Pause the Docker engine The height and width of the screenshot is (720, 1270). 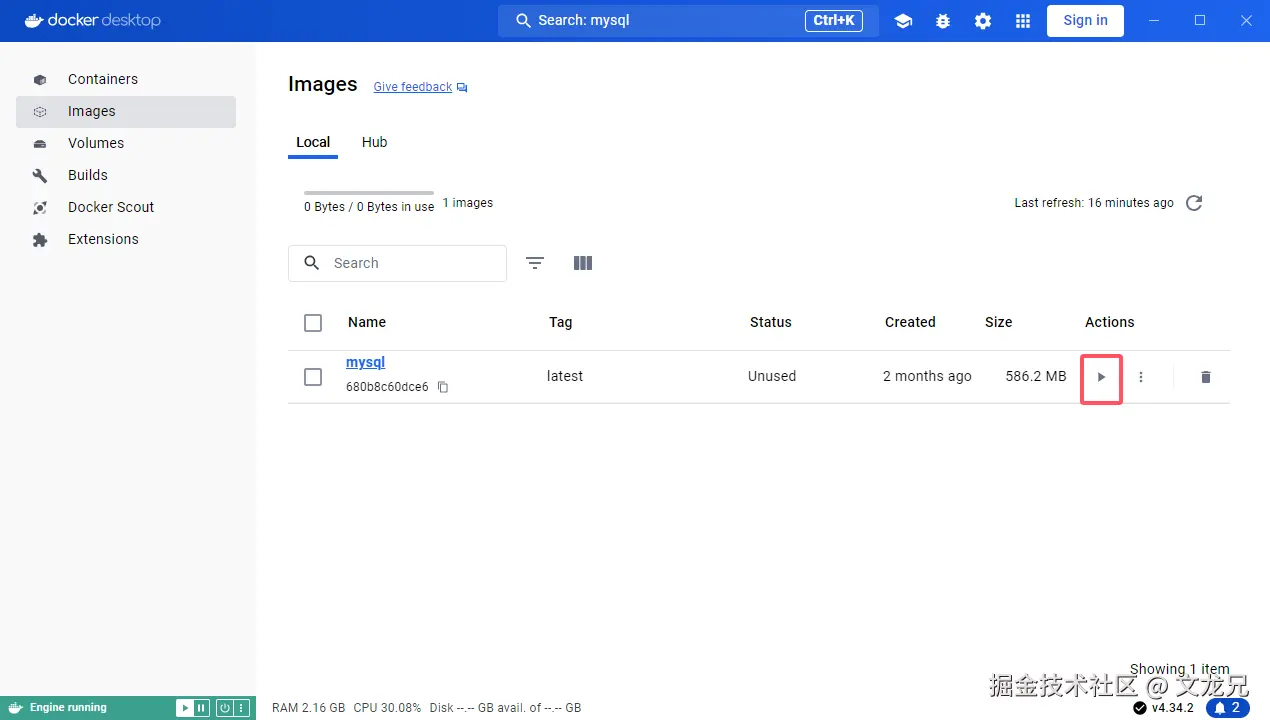click(x=201, y=707)
